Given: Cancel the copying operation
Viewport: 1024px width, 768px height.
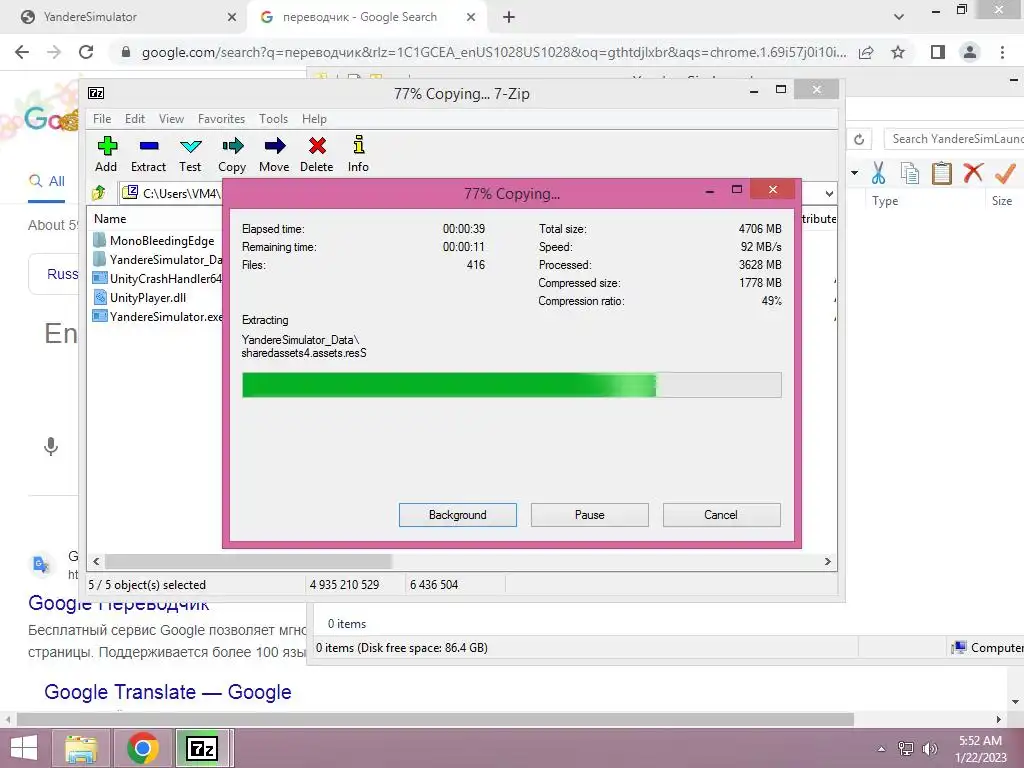Looking at the screenshot, I should coord(722,515).
